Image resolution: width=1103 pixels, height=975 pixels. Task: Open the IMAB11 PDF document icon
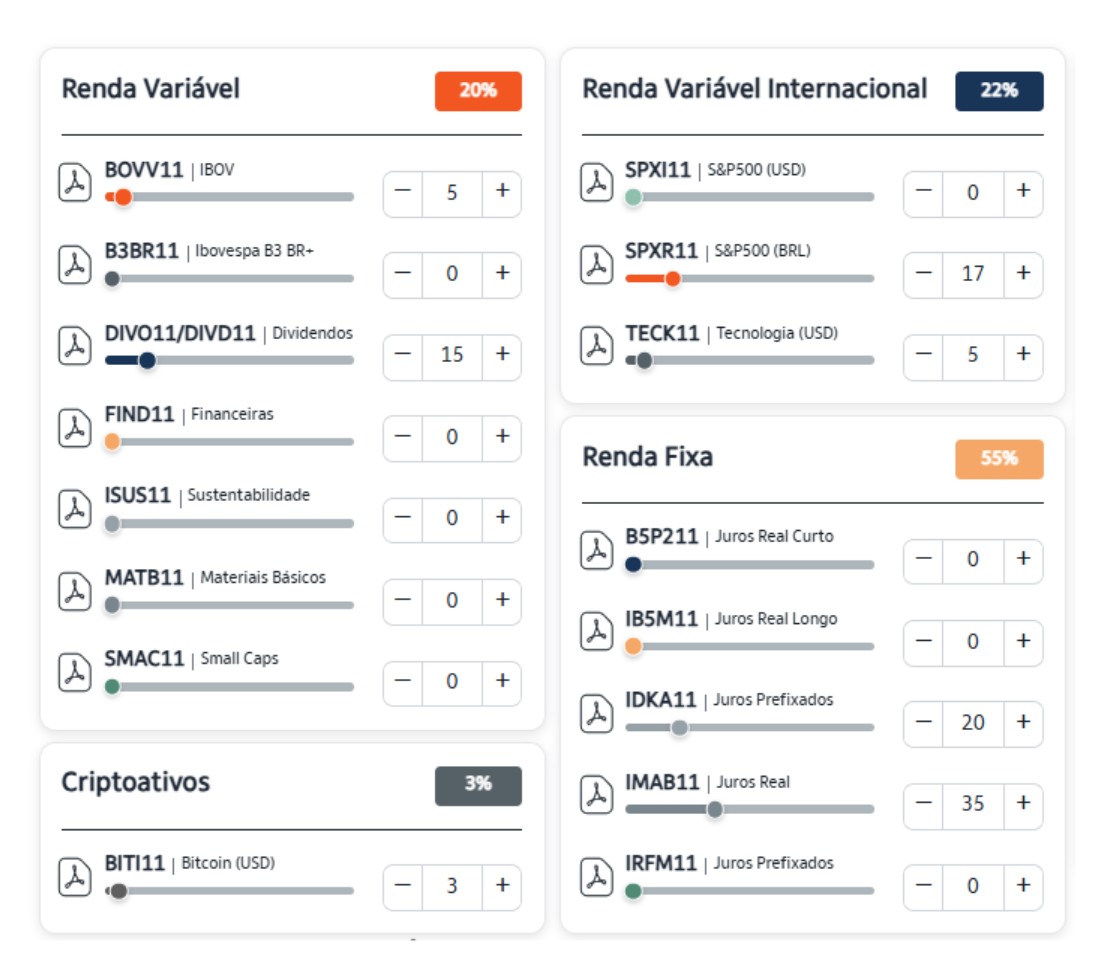(x=597, y=795)
